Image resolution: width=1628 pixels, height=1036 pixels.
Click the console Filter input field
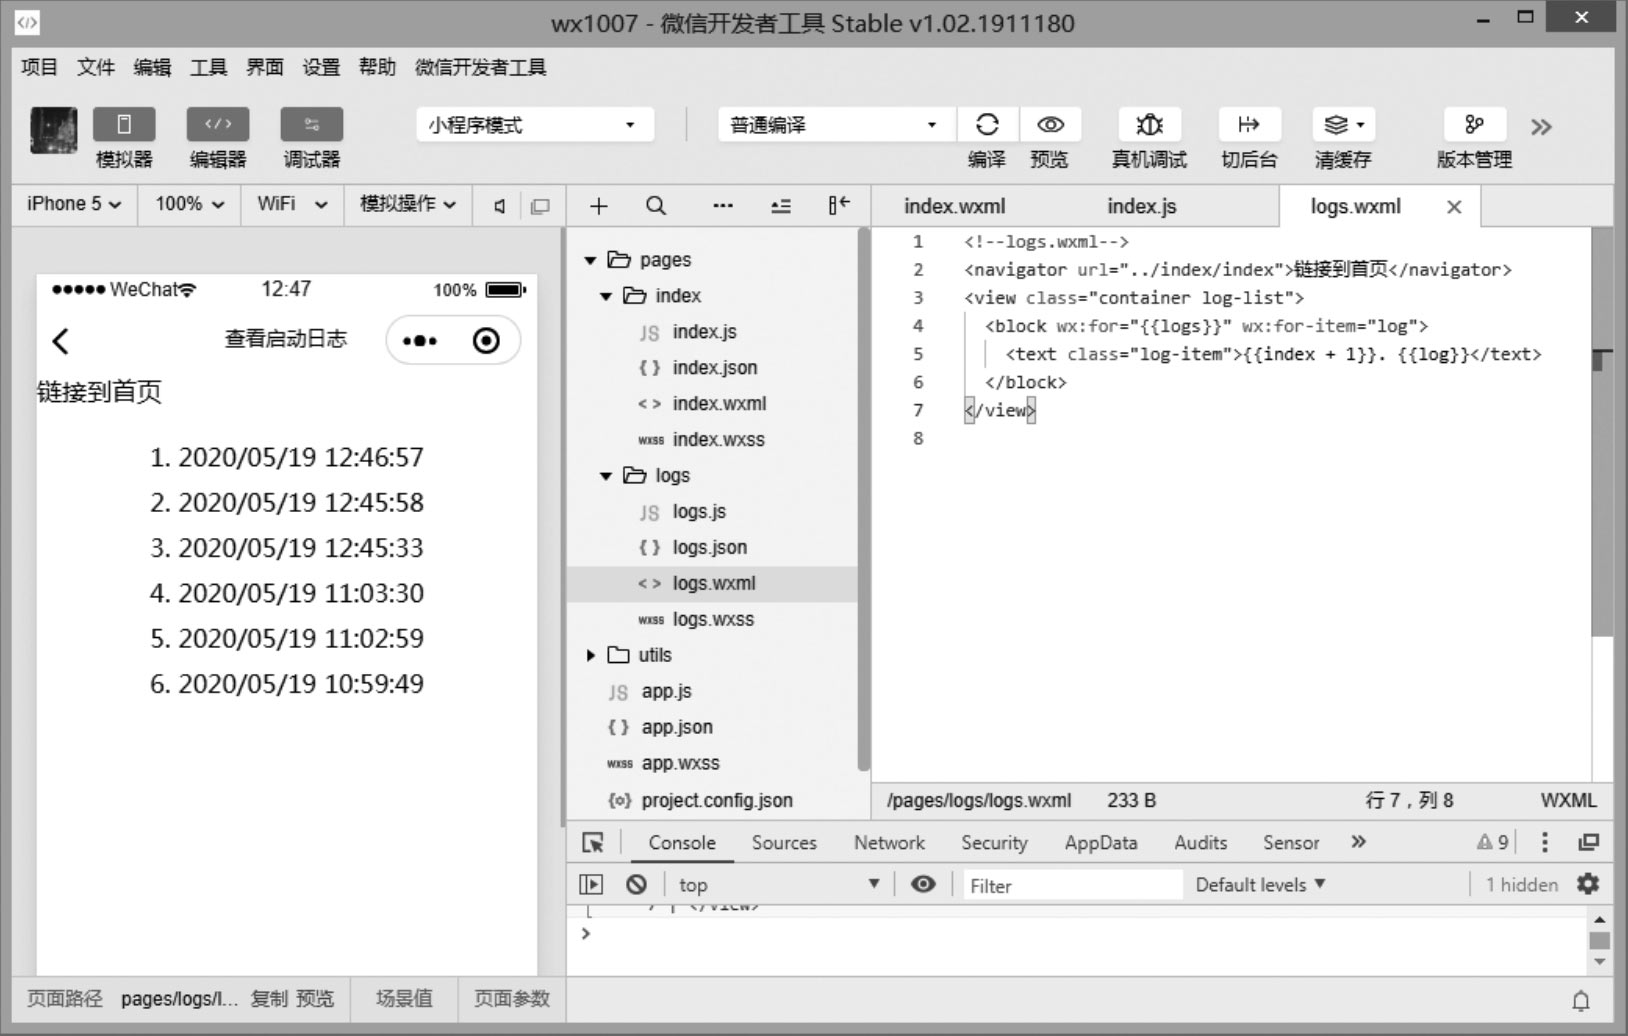(x=1073, y=886)
